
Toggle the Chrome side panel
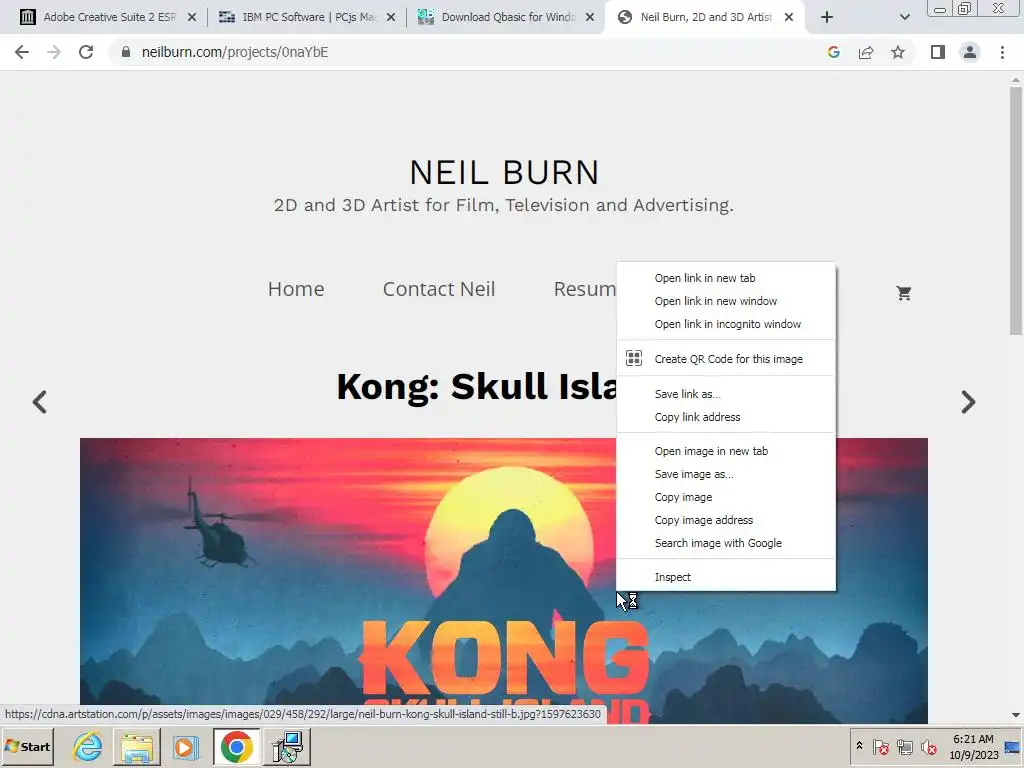coord(938,52)
